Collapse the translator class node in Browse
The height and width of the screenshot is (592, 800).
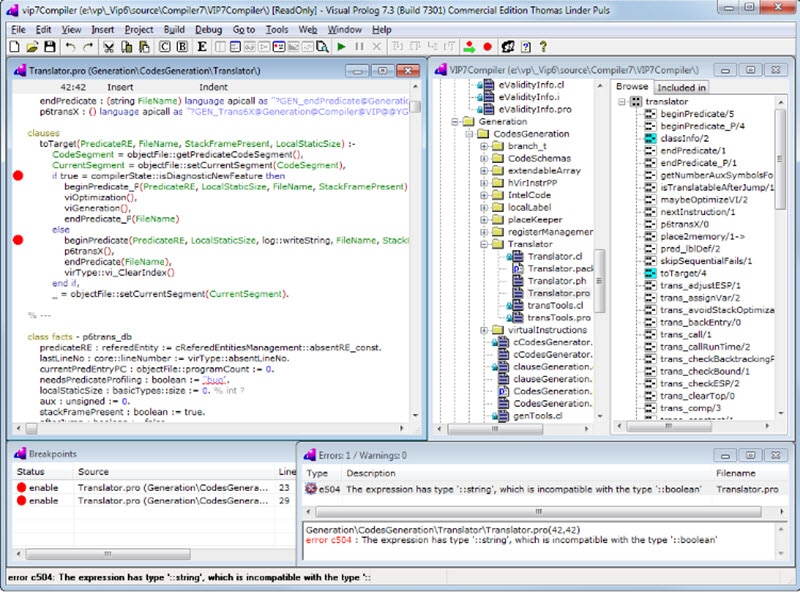pos(621,101)
